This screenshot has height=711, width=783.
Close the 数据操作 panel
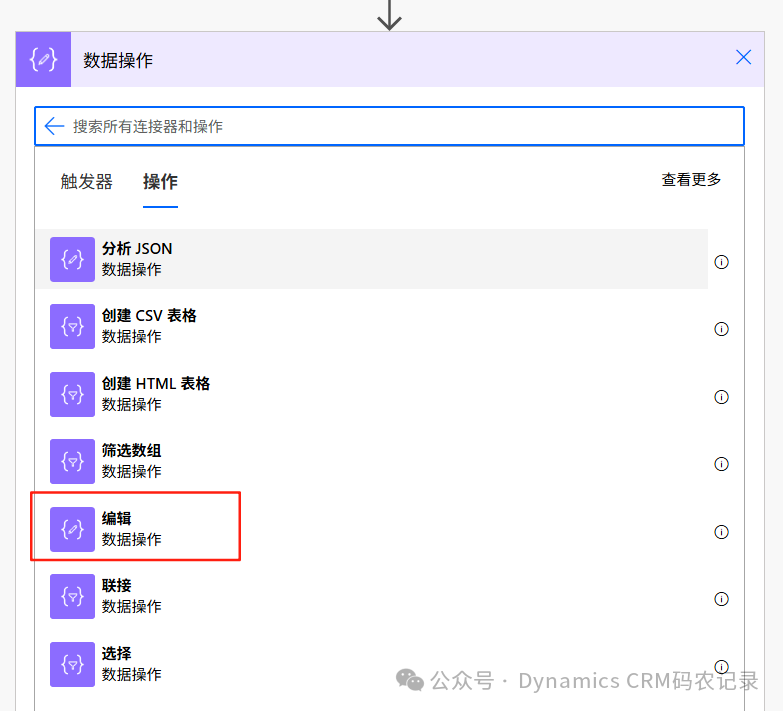pos(743,57)
